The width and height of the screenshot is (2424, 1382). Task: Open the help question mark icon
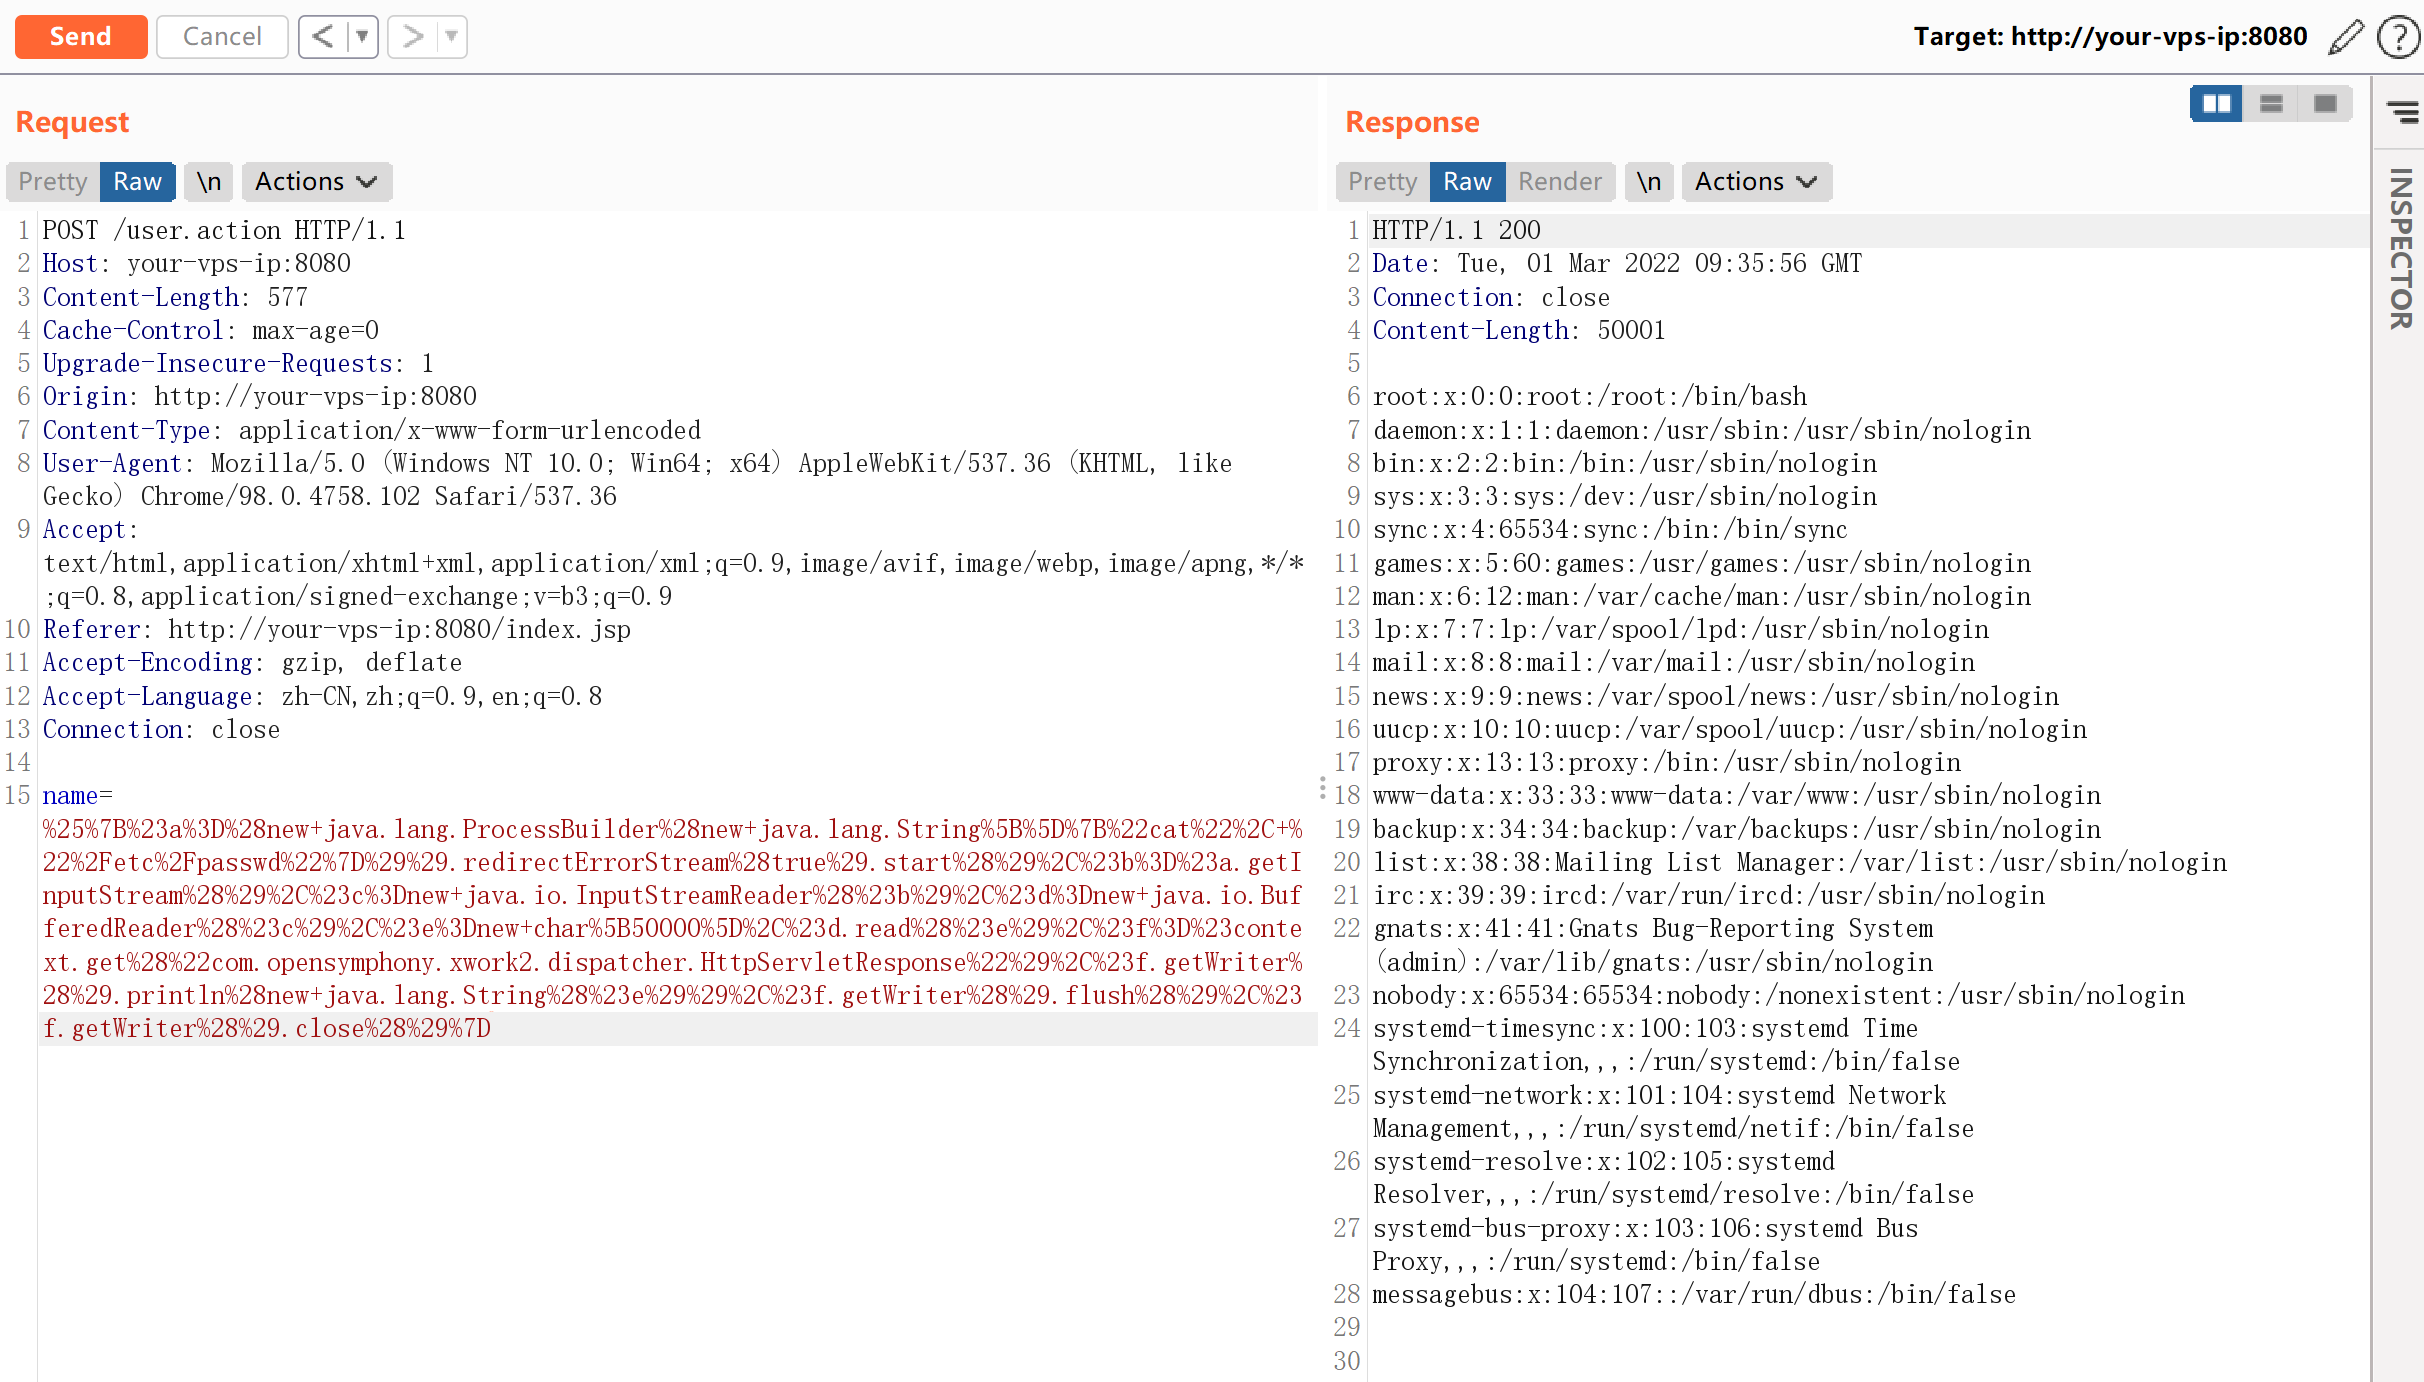coord(2398,37)
